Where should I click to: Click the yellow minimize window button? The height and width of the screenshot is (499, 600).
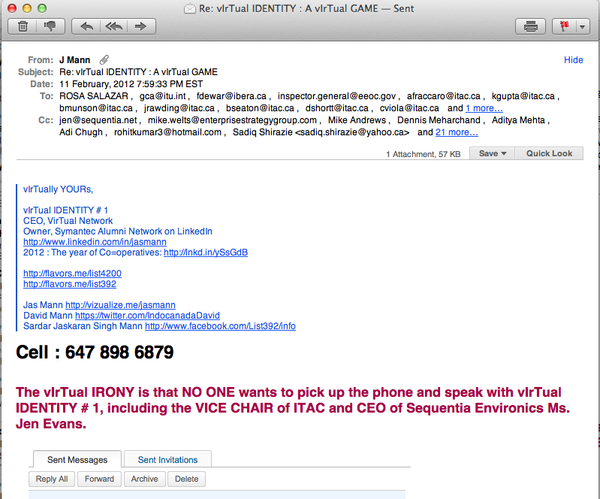coord(27,8)
